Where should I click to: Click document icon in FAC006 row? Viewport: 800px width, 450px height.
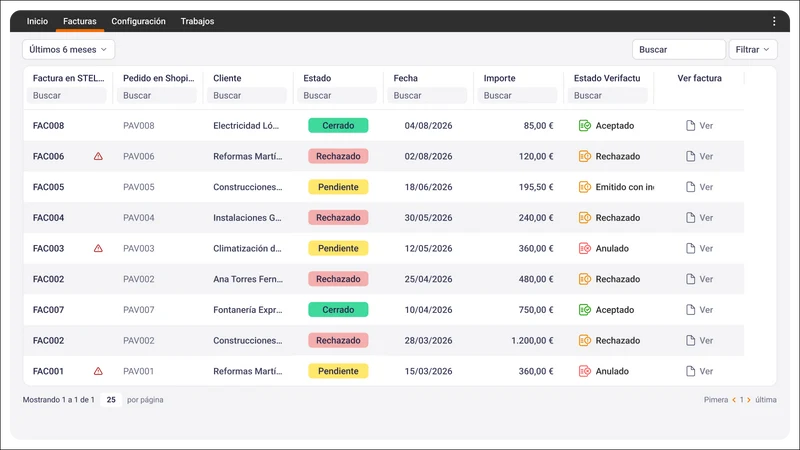[x=690, y=156]
